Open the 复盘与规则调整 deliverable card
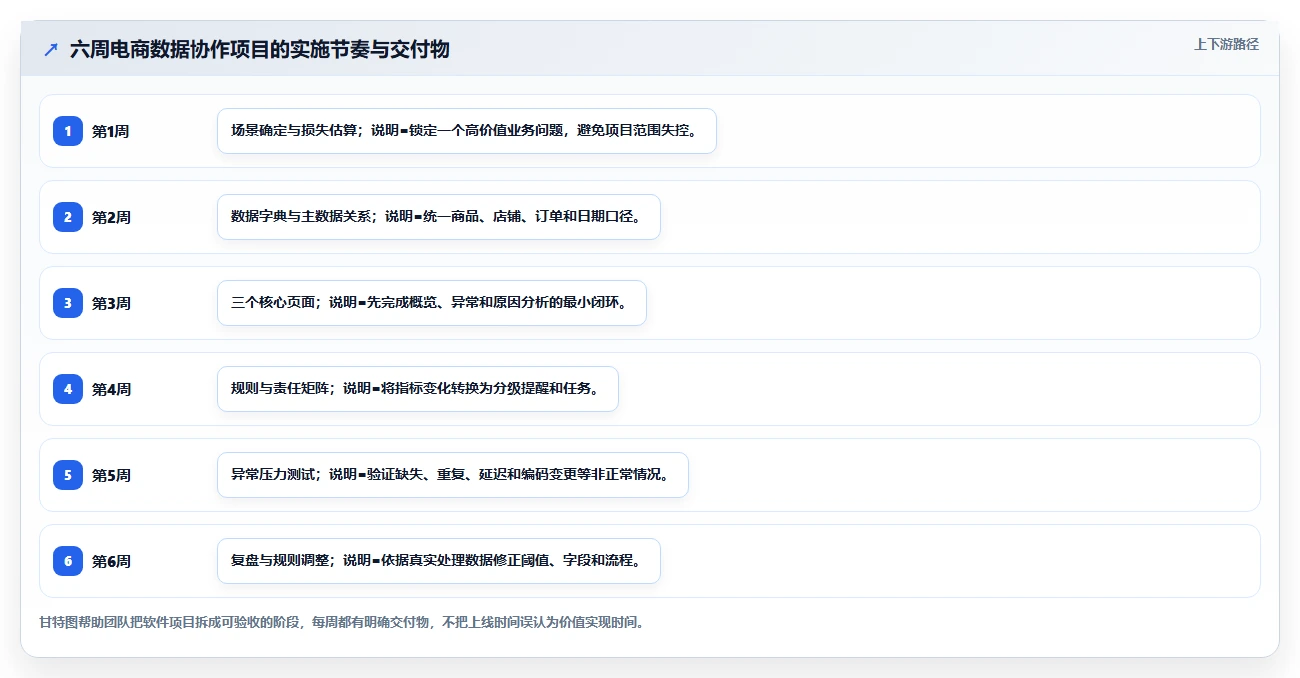 439,561
